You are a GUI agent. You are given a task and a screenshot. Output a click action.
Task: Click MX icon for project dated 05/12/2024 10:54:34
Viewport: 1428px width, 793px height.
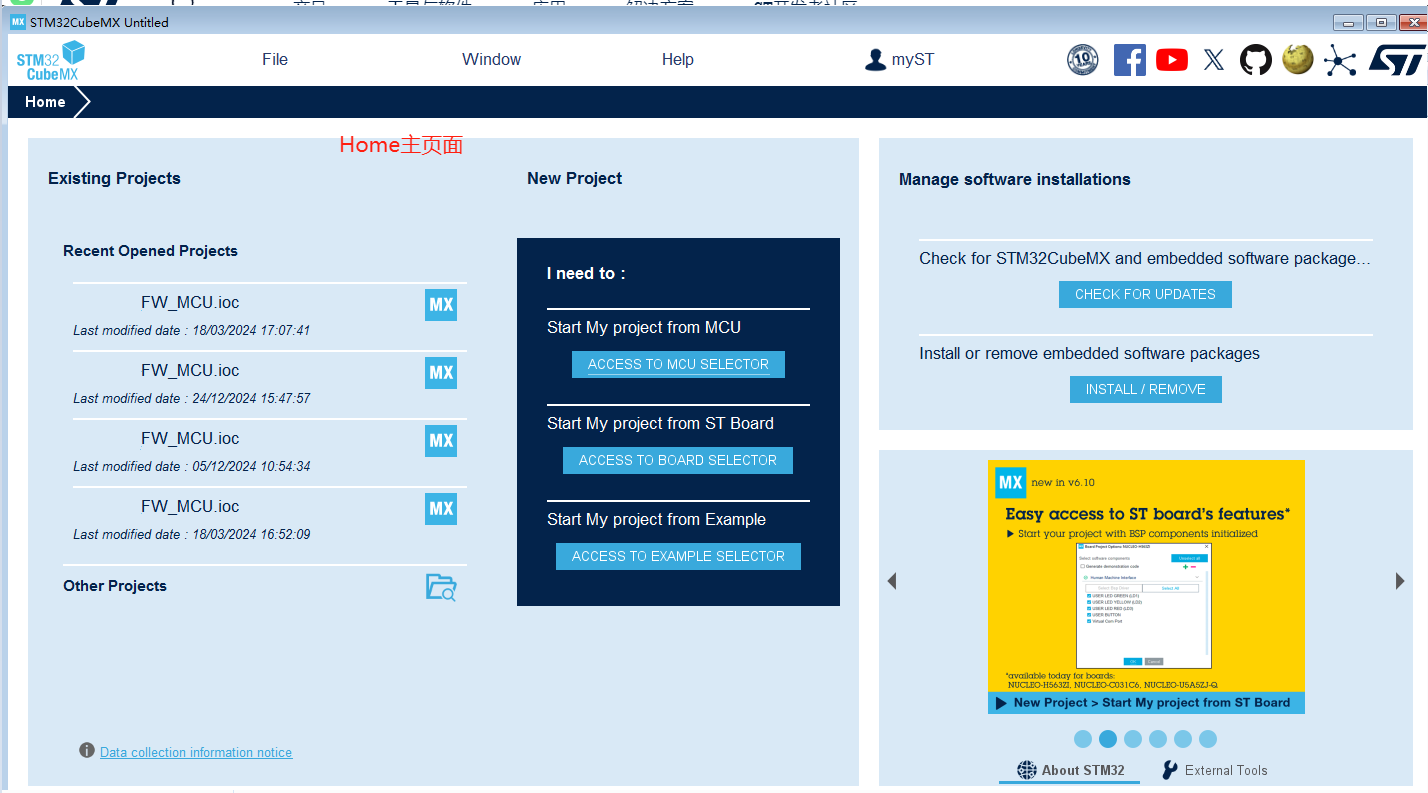click(x=441, y=441)
